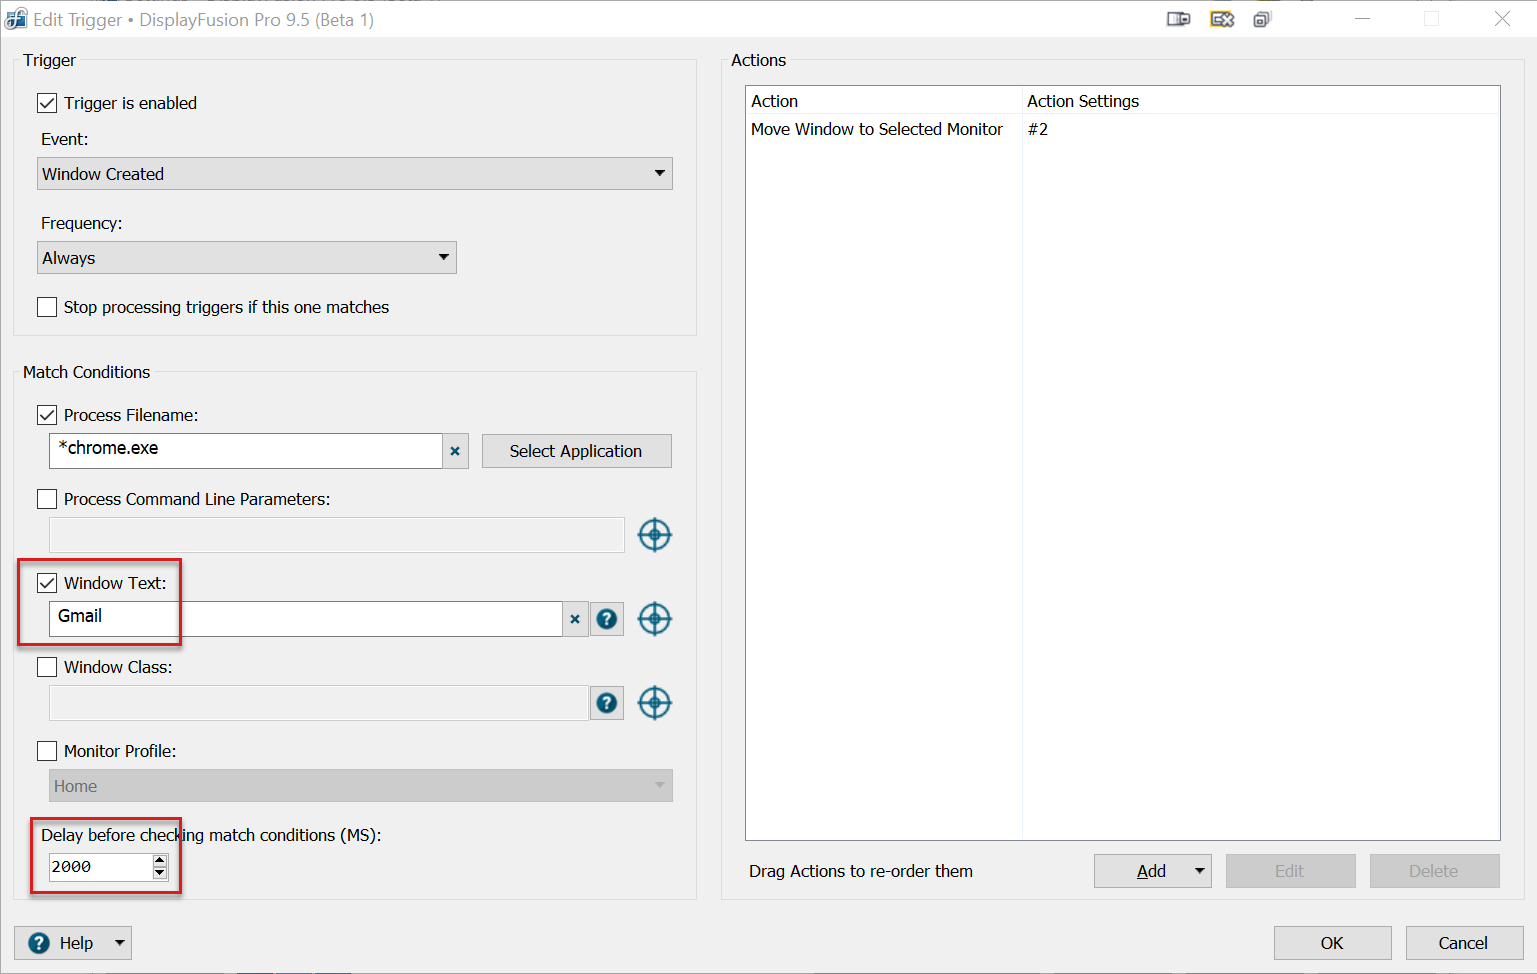Screen dimensions: 1537x974
Task: Click the DisplayFusion app icon in title bar
Action: point(16,19)
